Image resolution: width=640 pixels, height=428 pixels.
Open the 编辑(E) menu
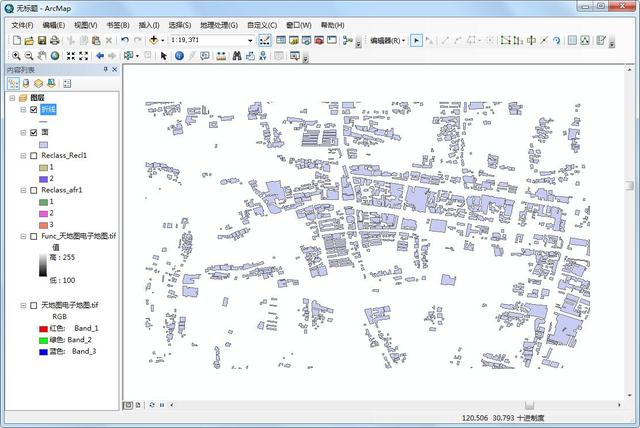click(54, 25)
